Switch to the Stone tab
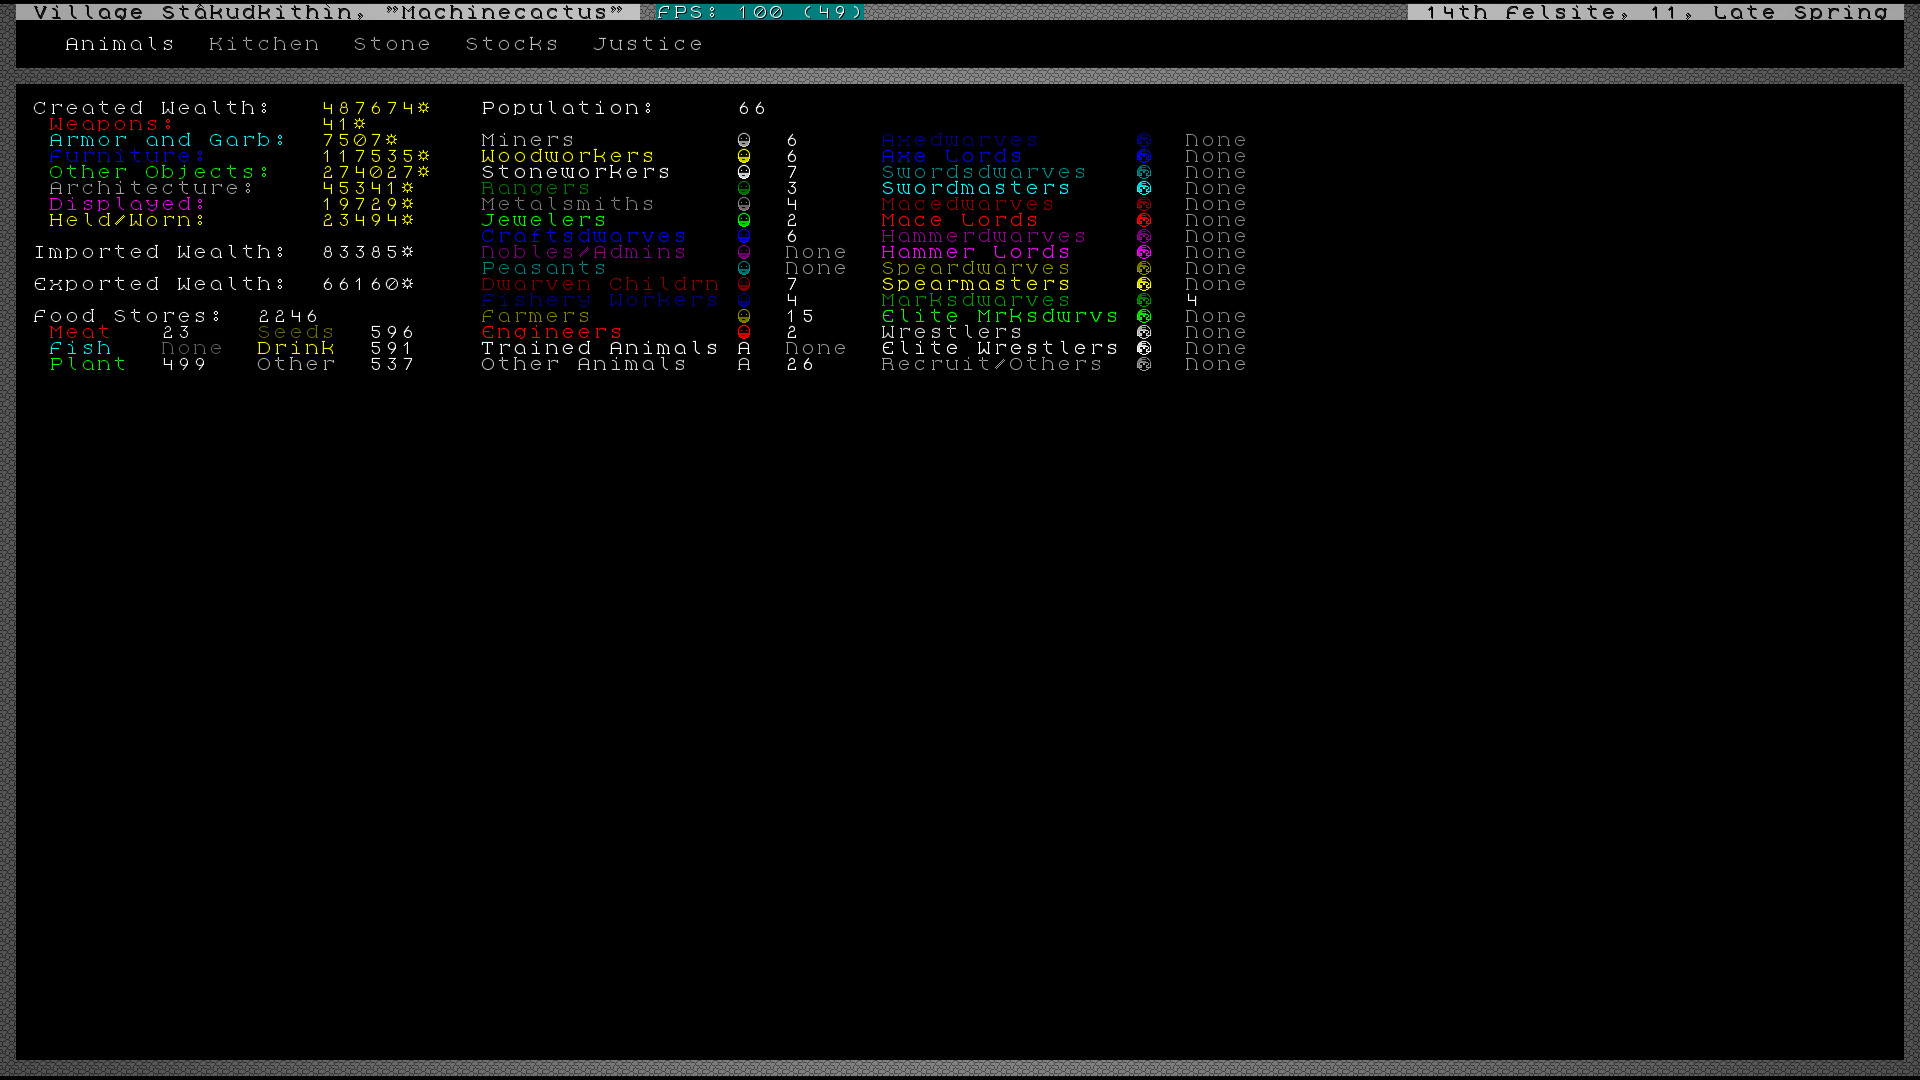The height and width of the screenshot is (1080, 1920). (392, 44)
